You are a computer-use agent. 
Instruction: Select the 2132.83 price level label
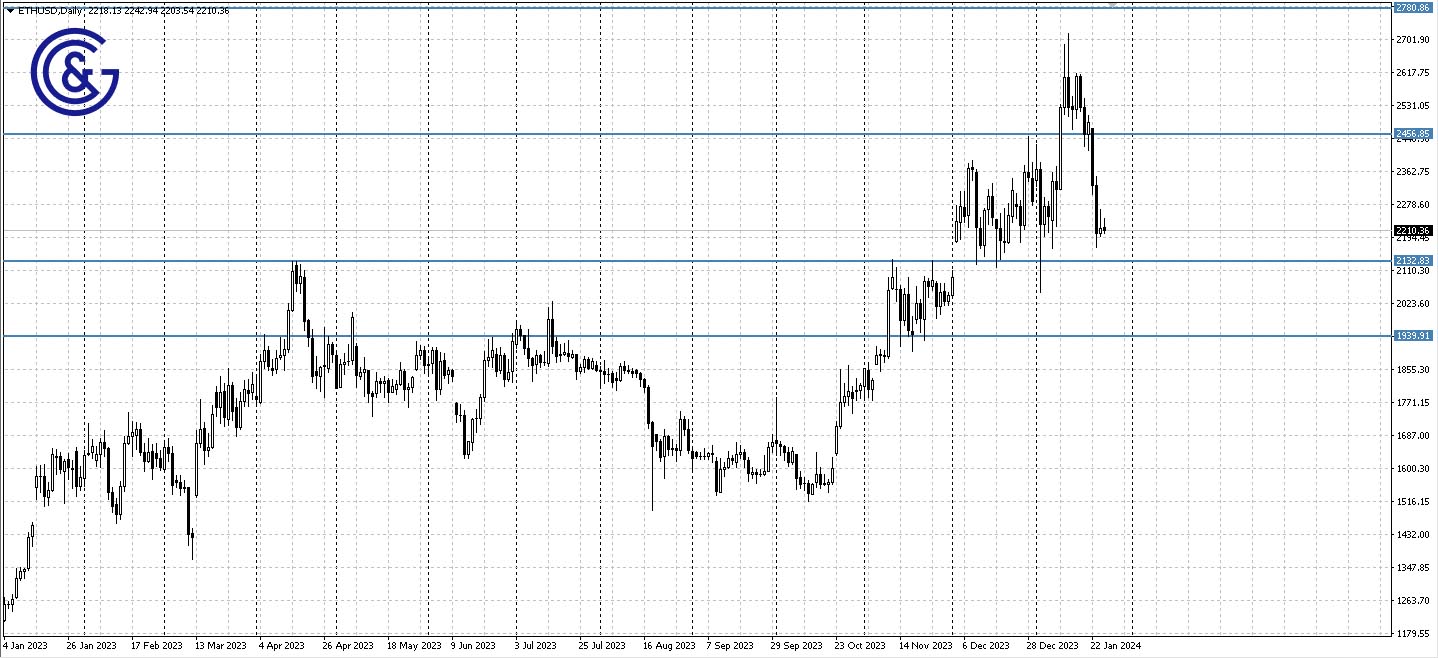click(x=1413, y=261)
